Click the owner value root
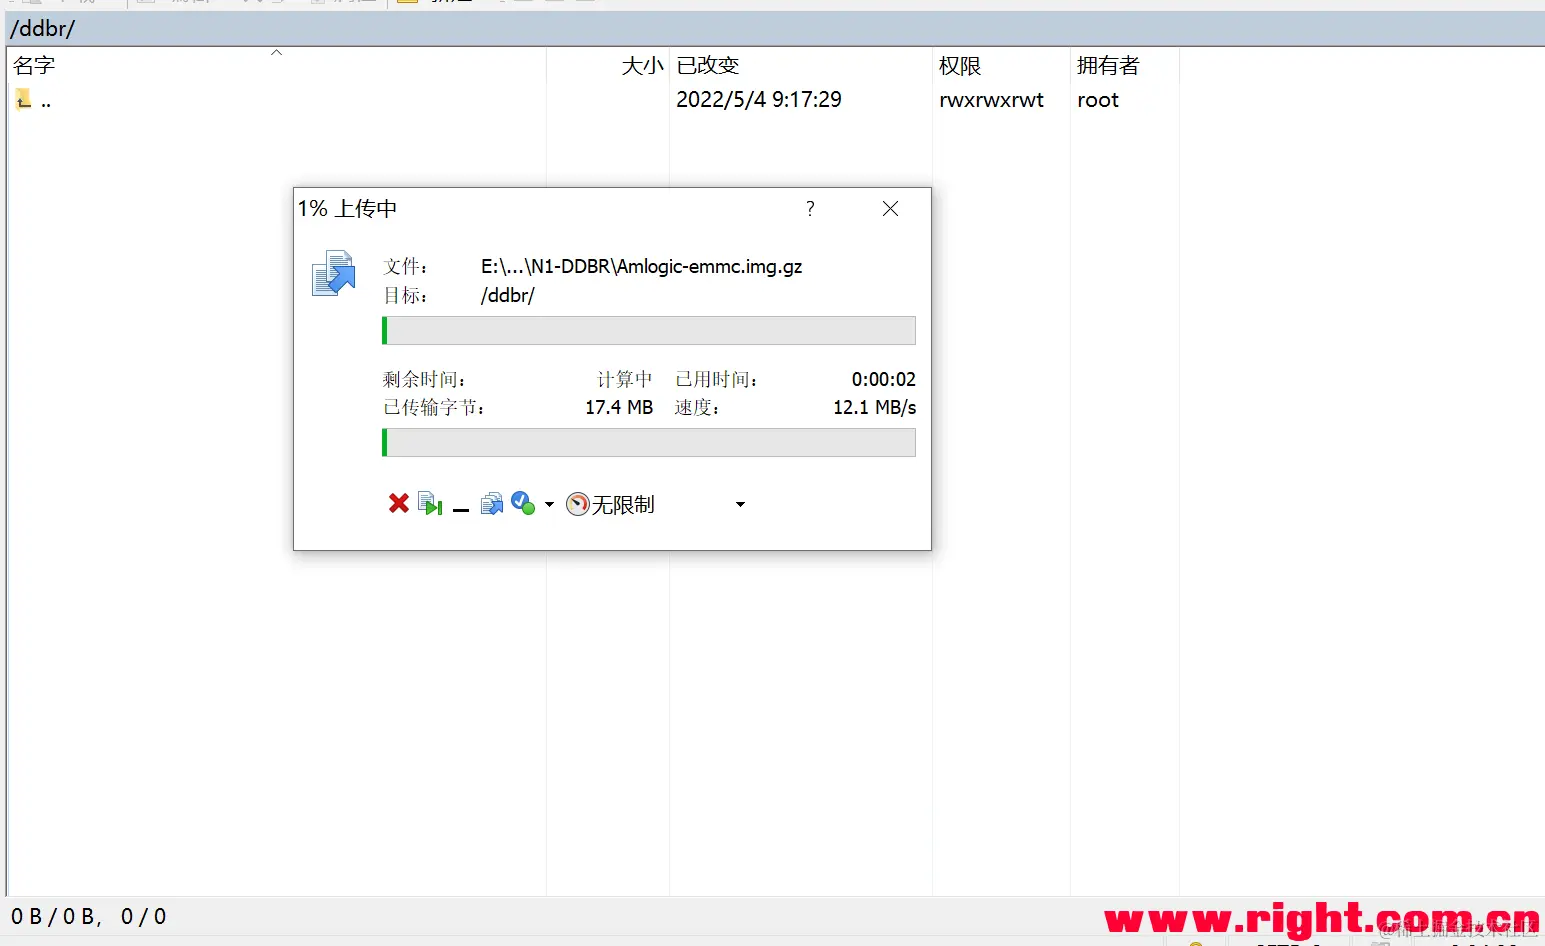Viewport: 1545px width, 946px height. click(x=1098, y=100)
